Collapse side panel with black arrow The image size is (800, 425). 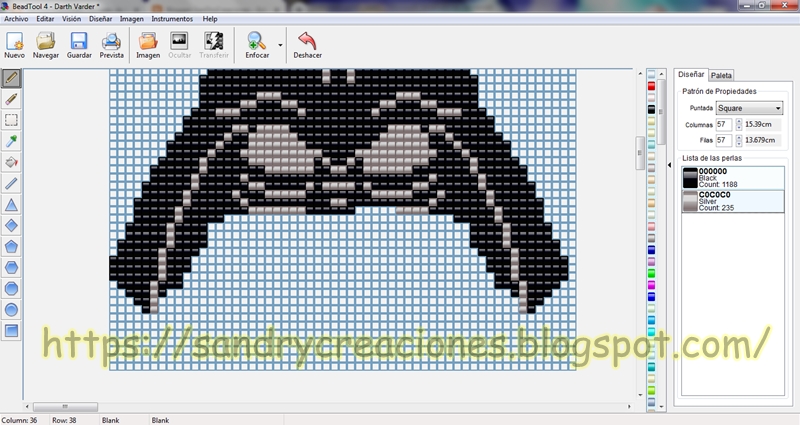669,165
